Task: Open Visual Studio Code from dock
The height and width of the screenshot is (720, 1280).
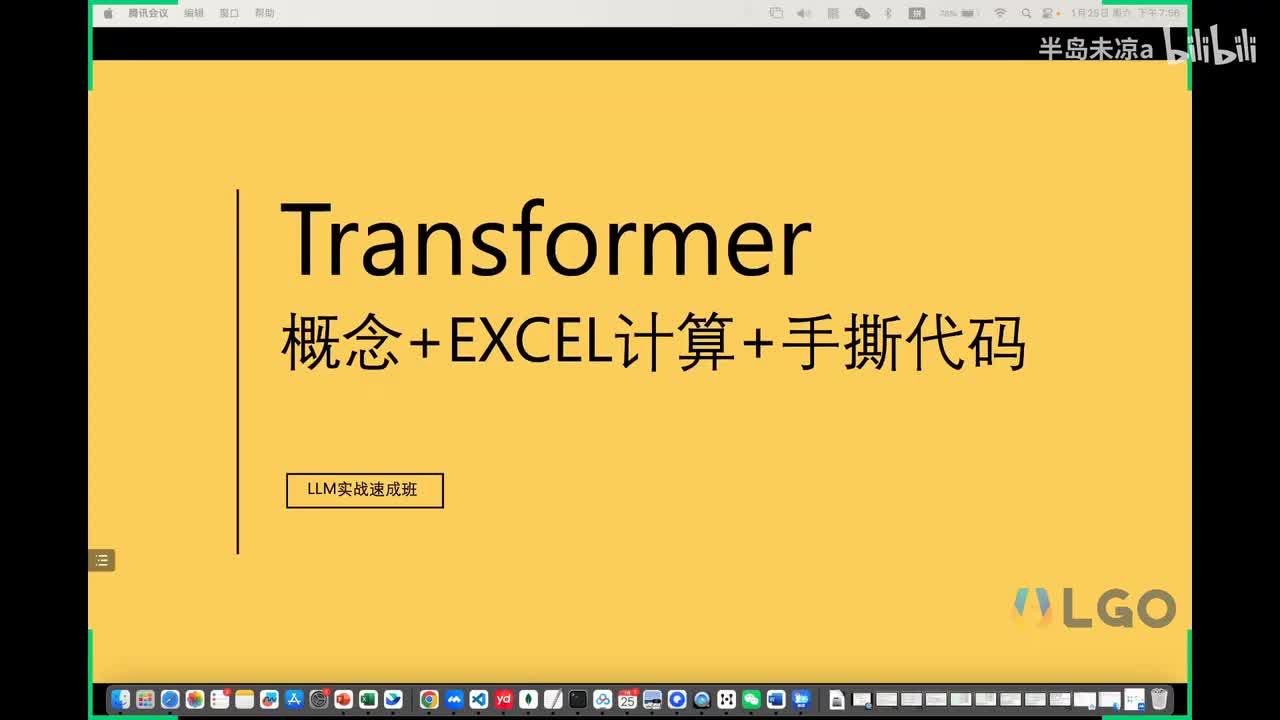Action: pos(479,699)
